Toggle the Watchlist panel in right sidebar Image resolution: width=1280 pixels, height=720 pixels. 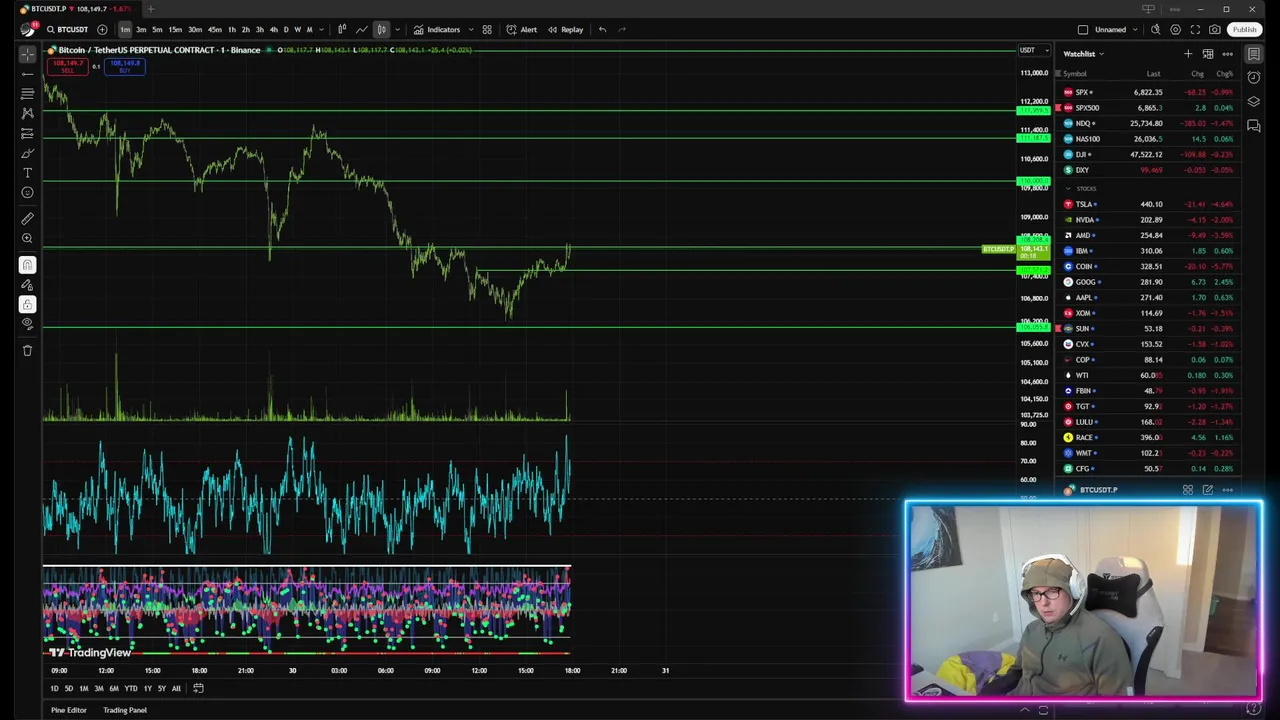point(1254,54)
